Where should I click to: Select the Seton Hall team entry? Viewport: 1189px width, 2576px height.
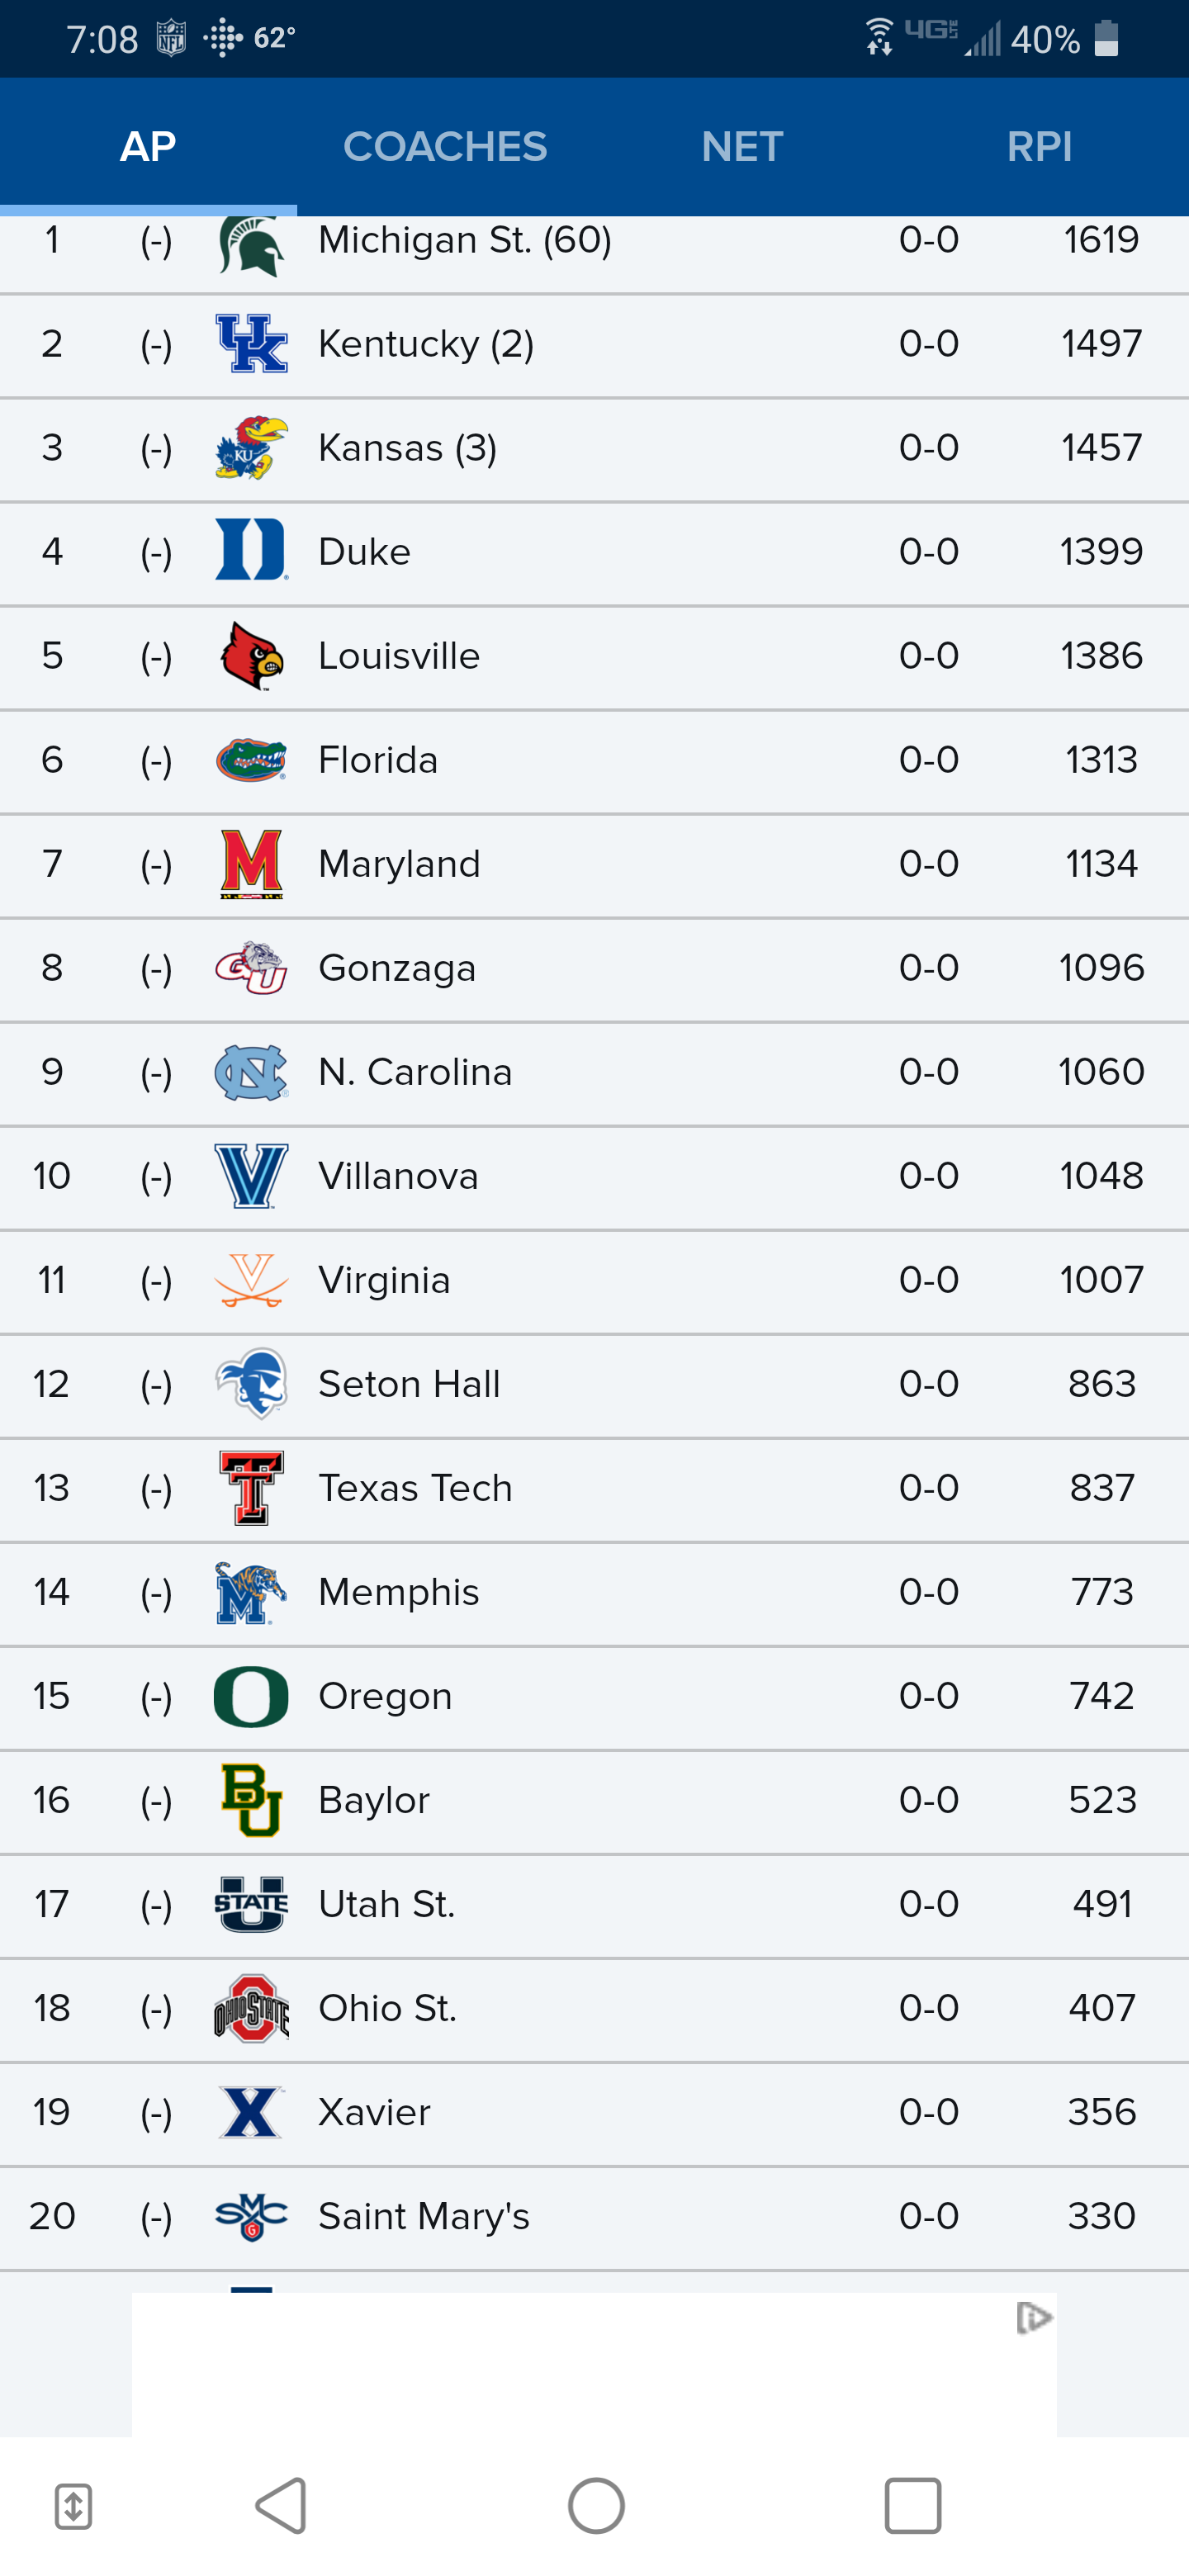tap(594, 1385)
